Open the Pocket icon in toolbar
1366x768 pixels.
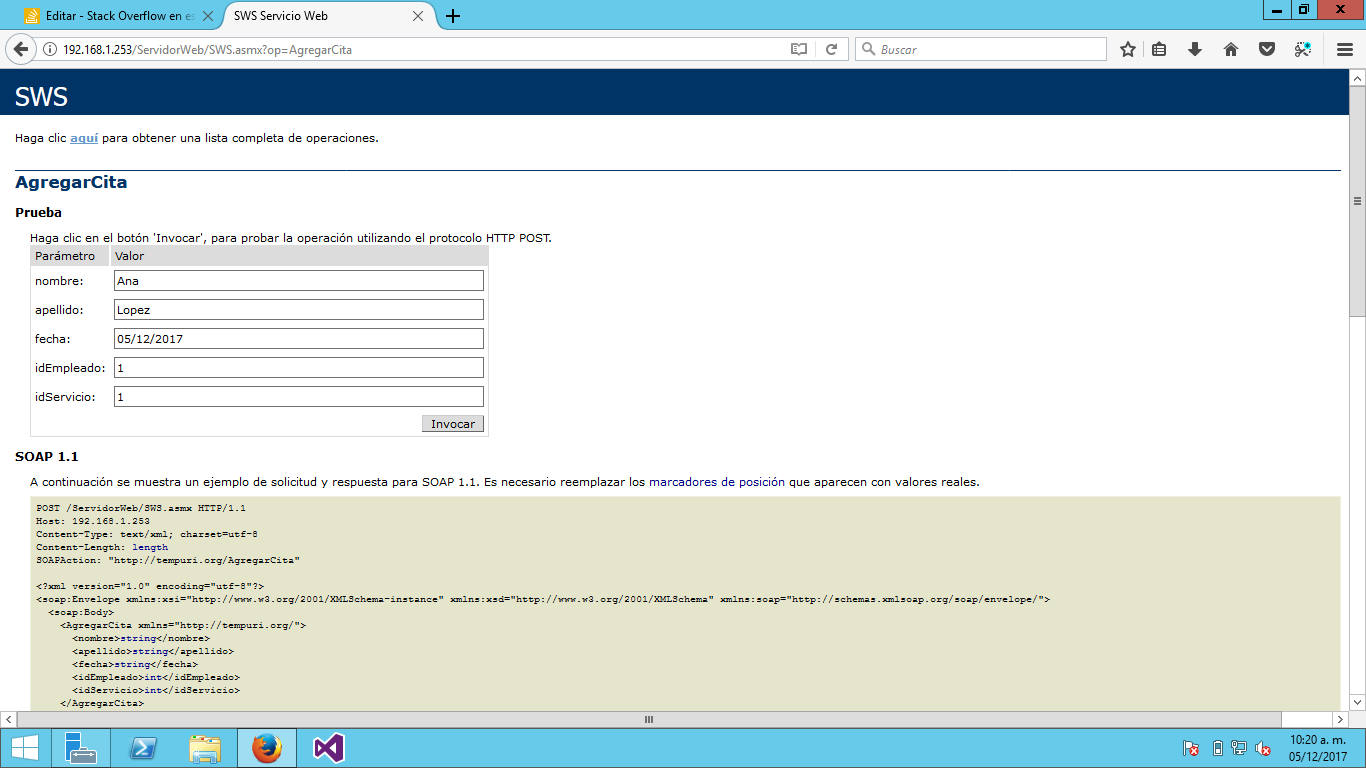[1267, 49]
